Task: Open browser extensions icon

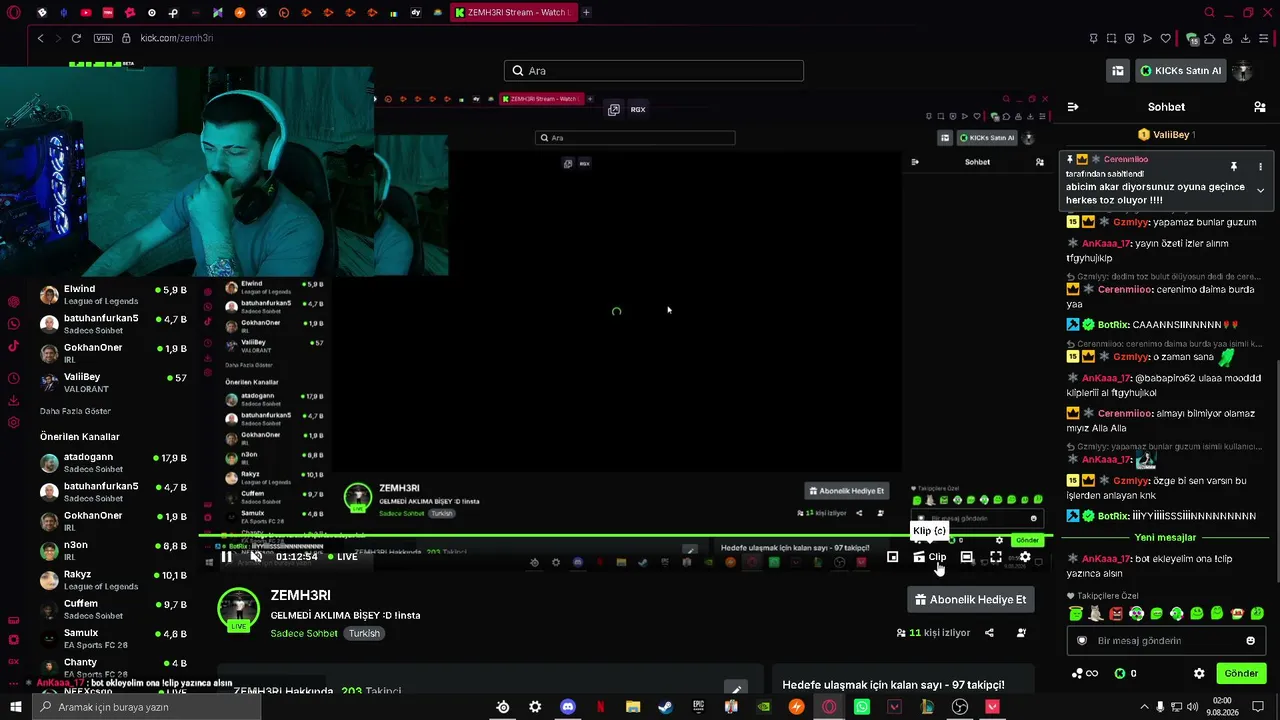Action: 1210,38
